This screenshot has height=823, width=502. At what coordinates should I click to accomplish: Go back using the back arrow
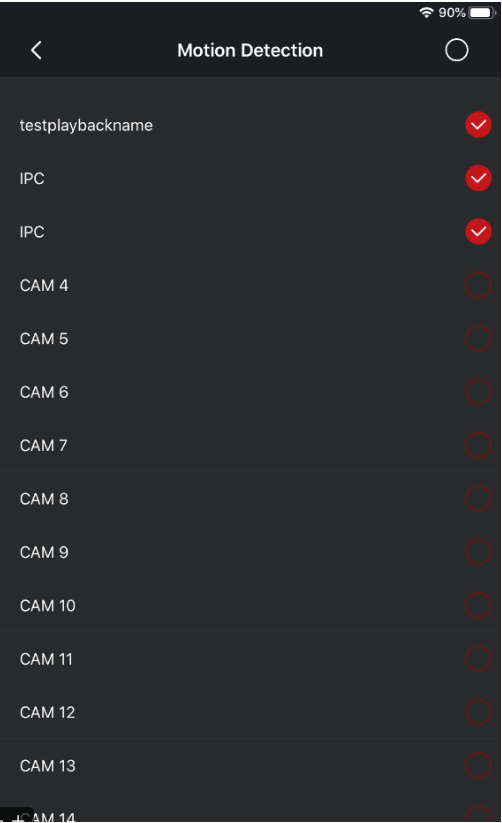[x=36, y=50]
